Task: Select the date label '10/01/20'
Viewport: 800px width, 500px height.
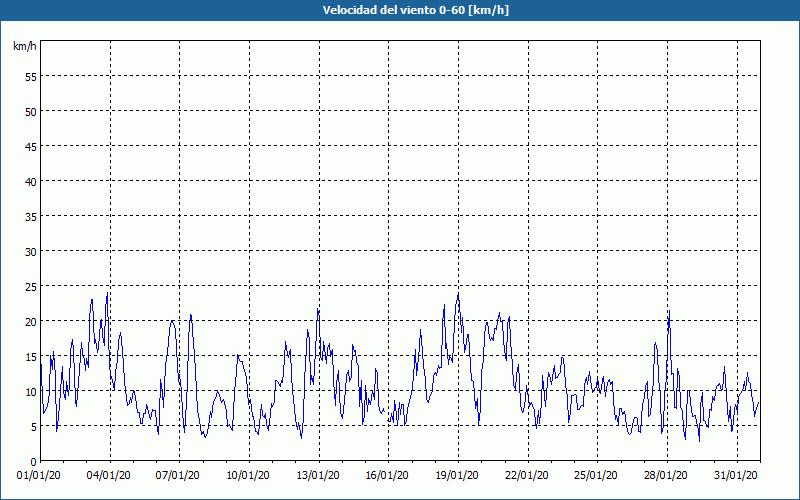Action: (x=247, y=476)
